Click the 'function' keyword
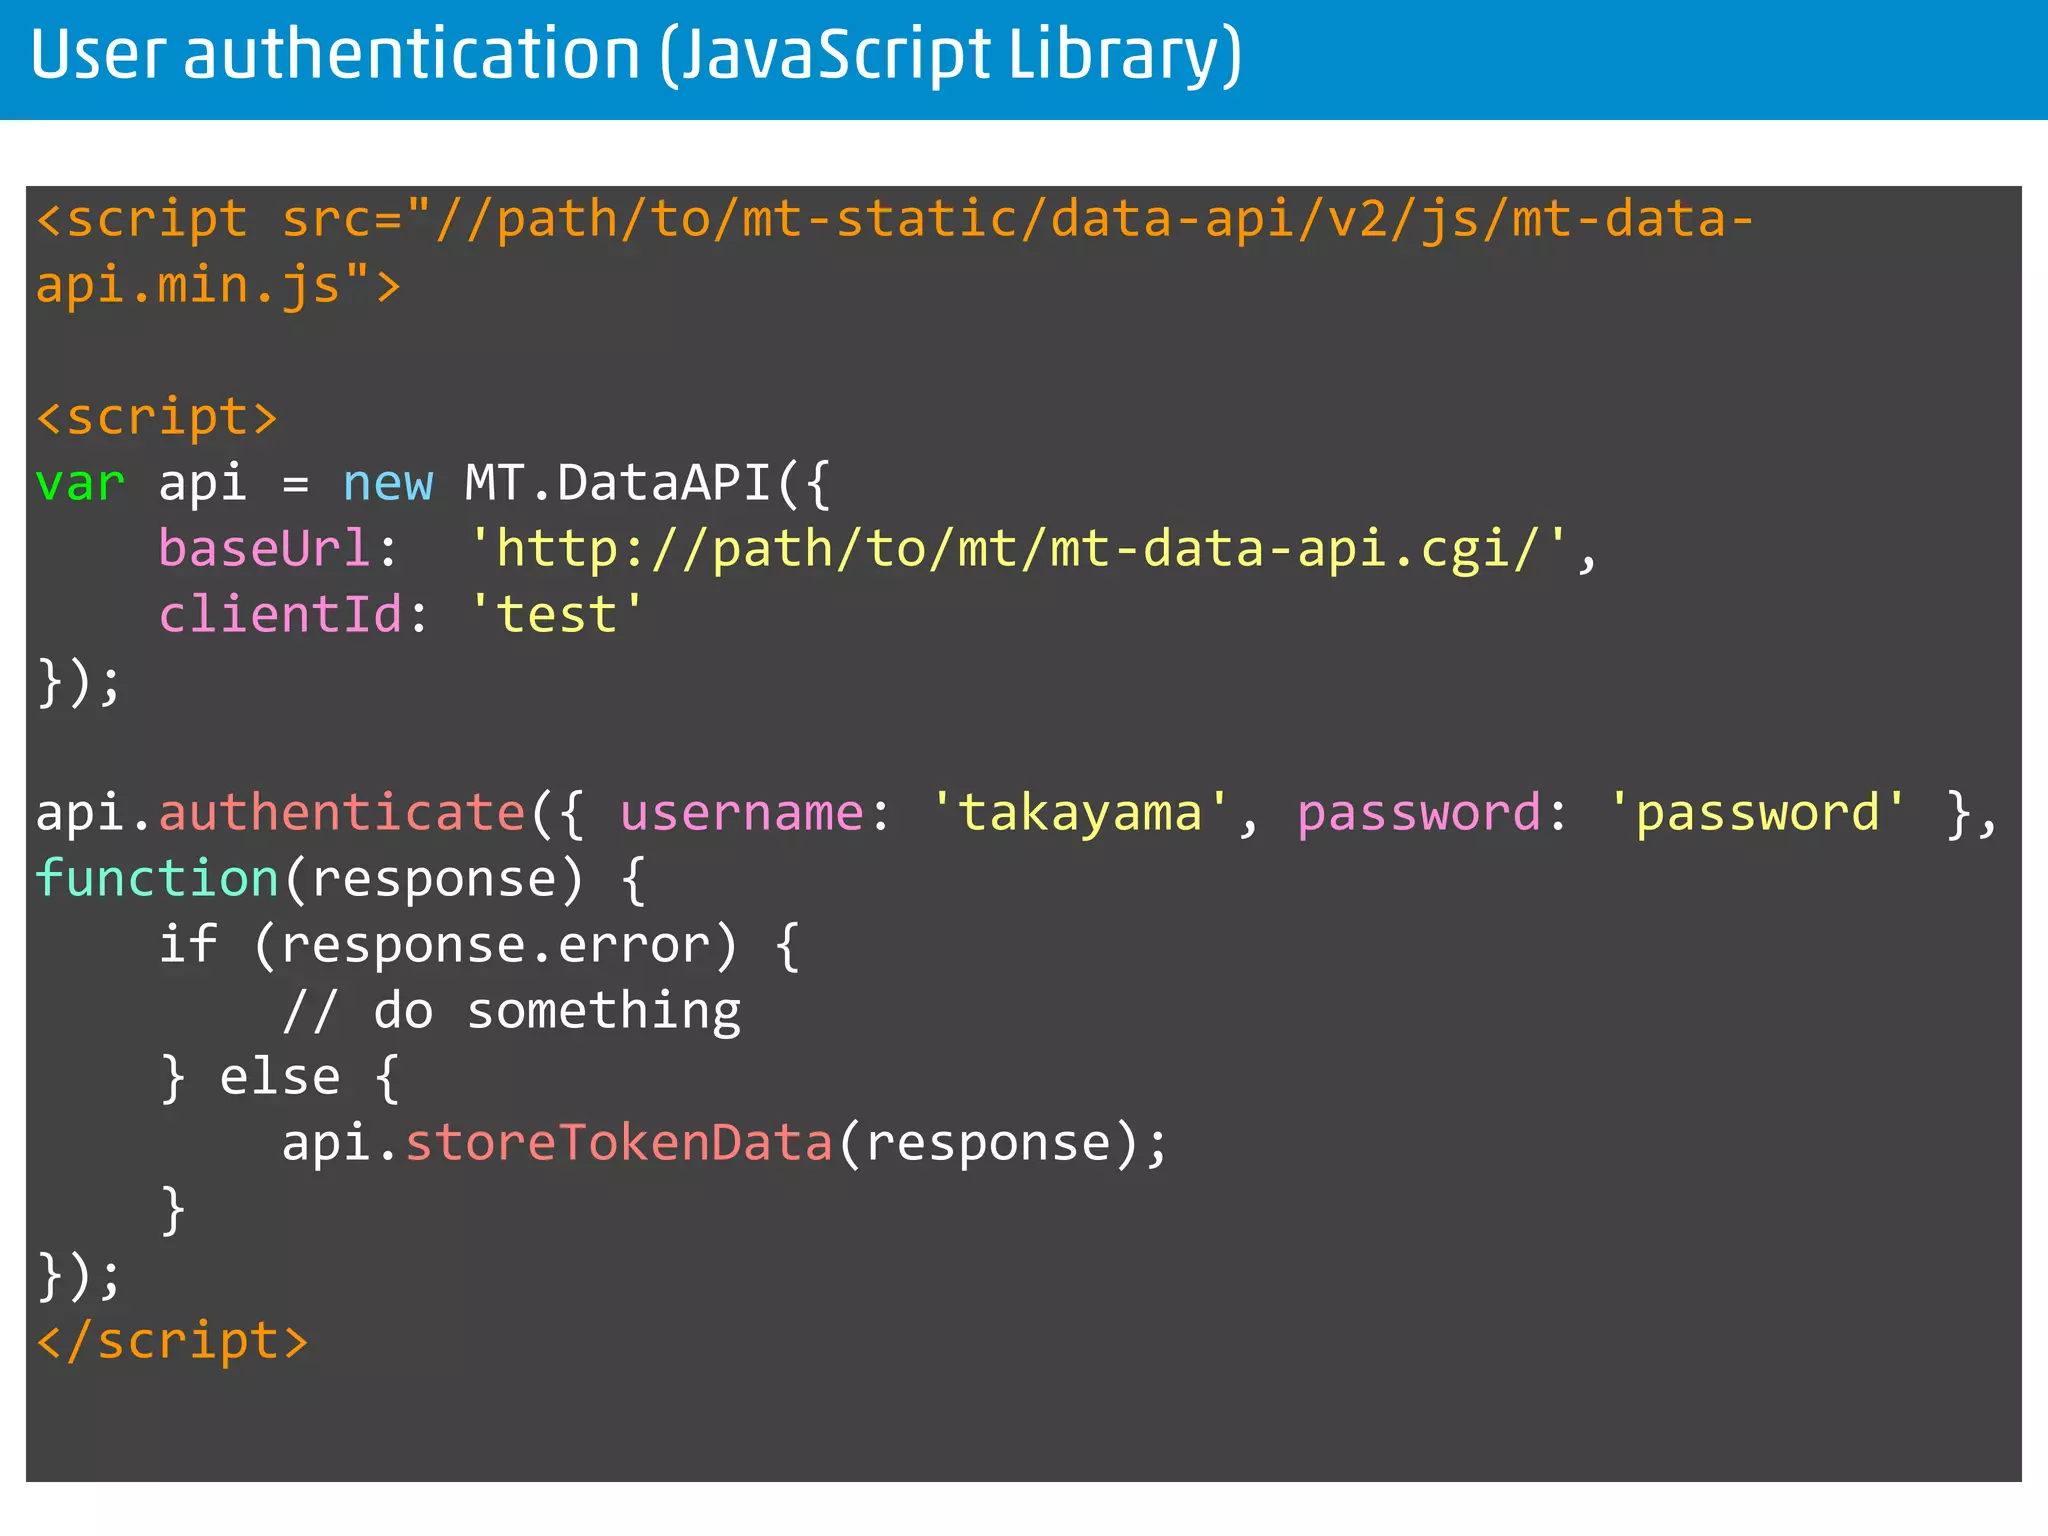 (157, 878)
